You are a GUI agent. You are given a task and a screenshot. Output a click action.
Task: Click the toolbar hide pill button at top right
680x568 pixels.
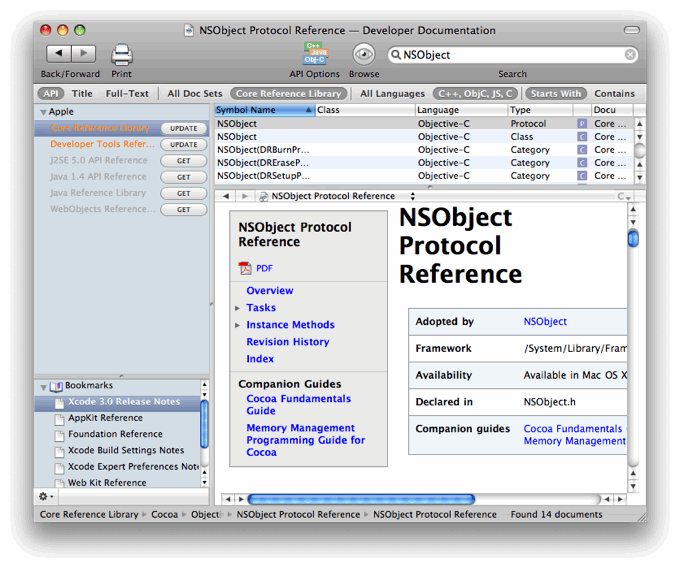click(x=631, y=30)
